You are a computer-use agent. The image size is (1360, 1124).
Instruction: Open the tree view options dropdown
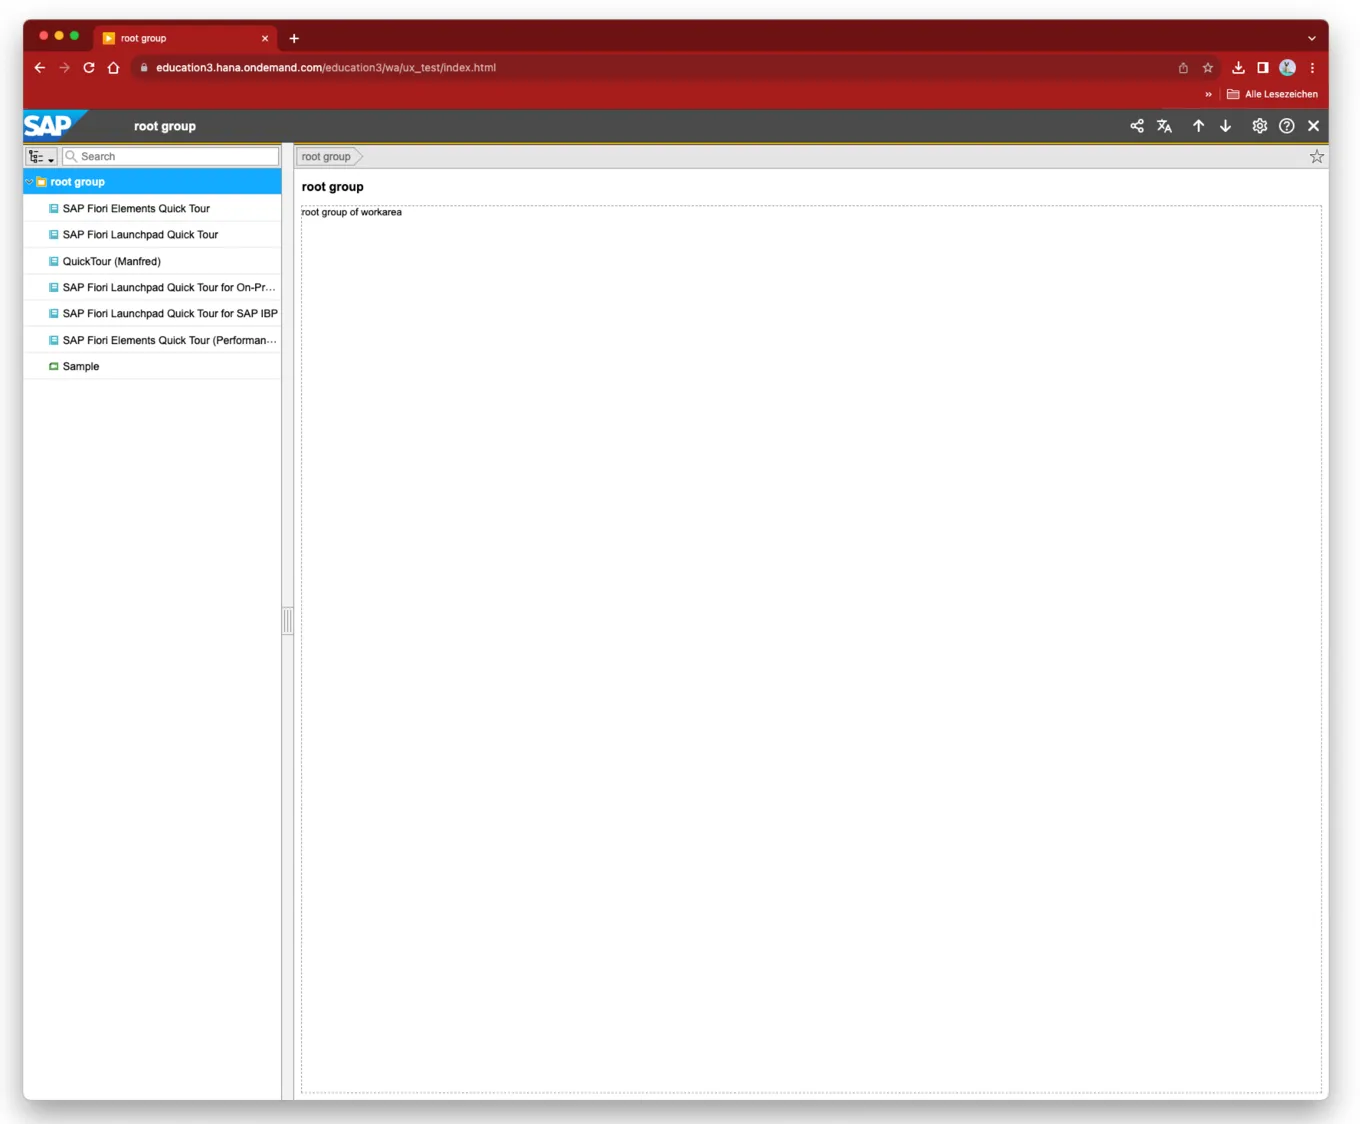(x=41, y=157)
